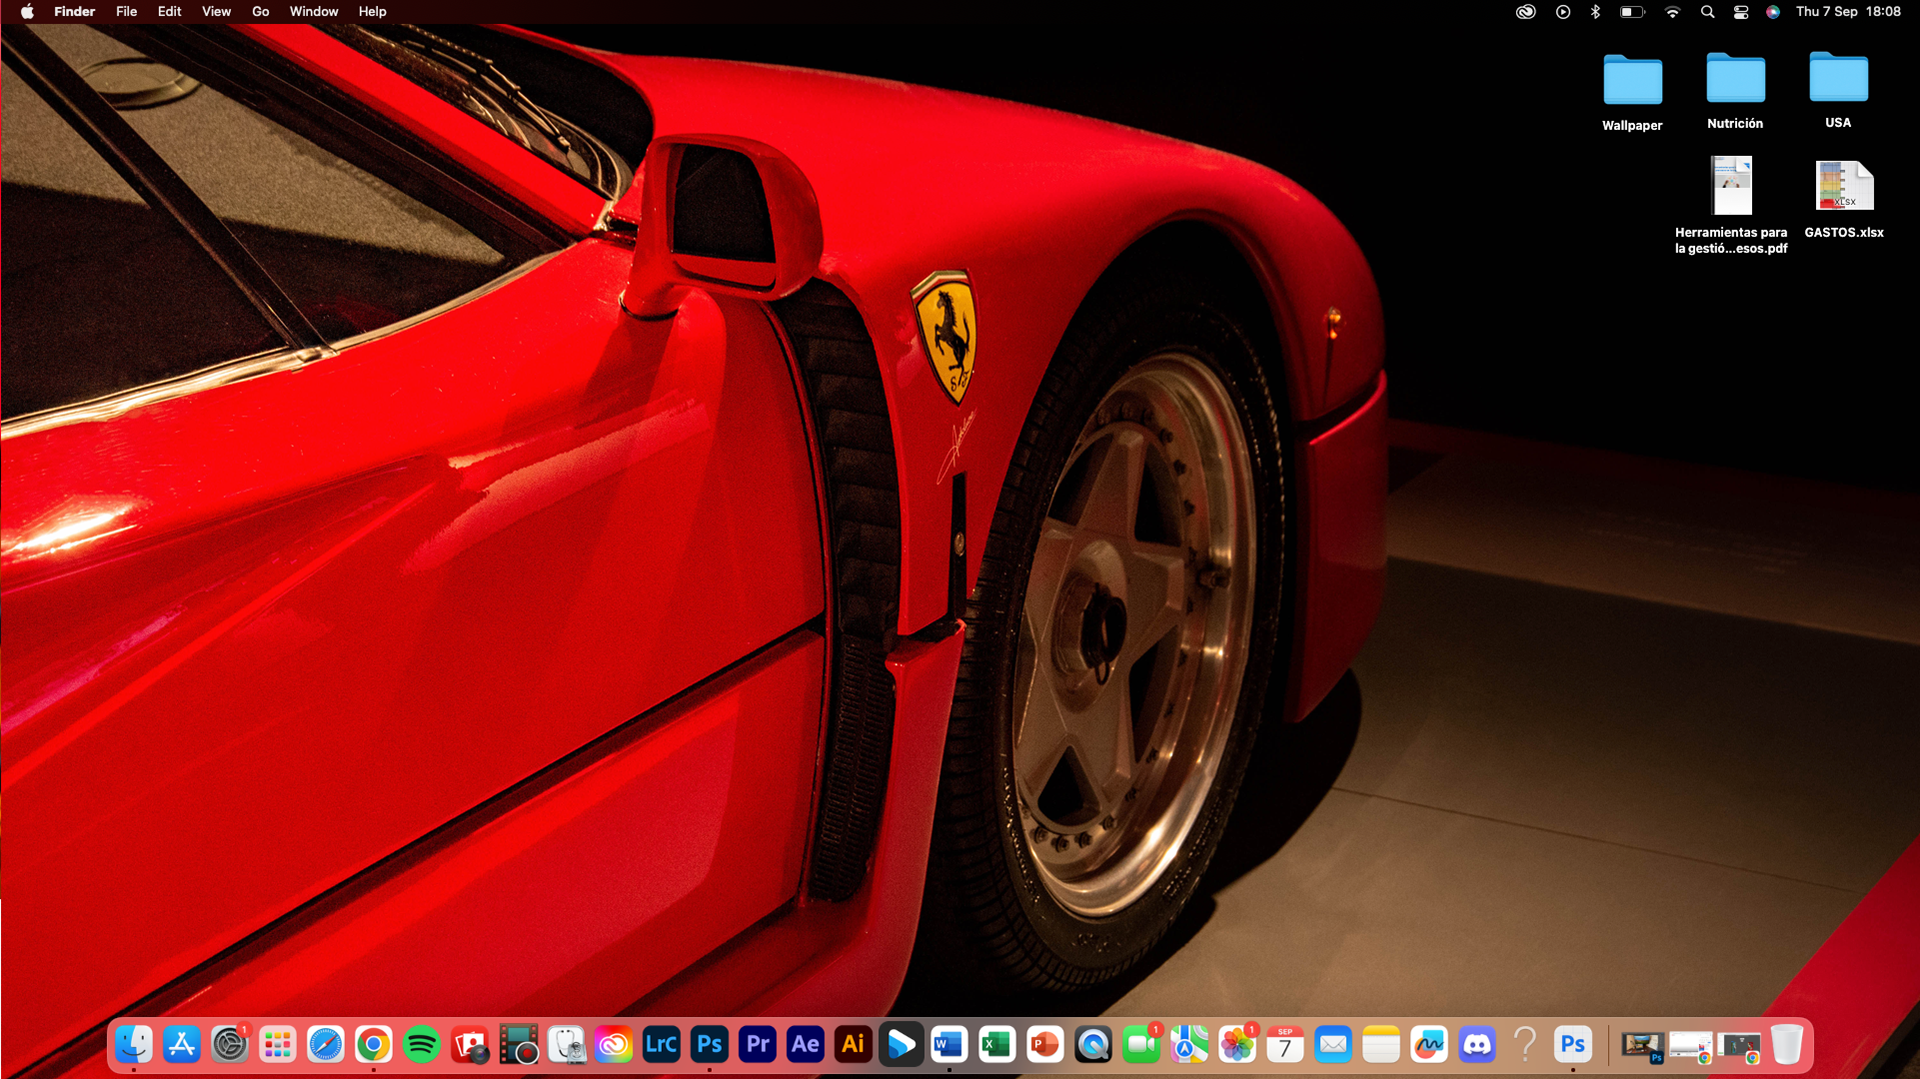Open Calendar showing Sep 7 in Dock
Viewport: 1920px width, 1079px height.
1286,1045
